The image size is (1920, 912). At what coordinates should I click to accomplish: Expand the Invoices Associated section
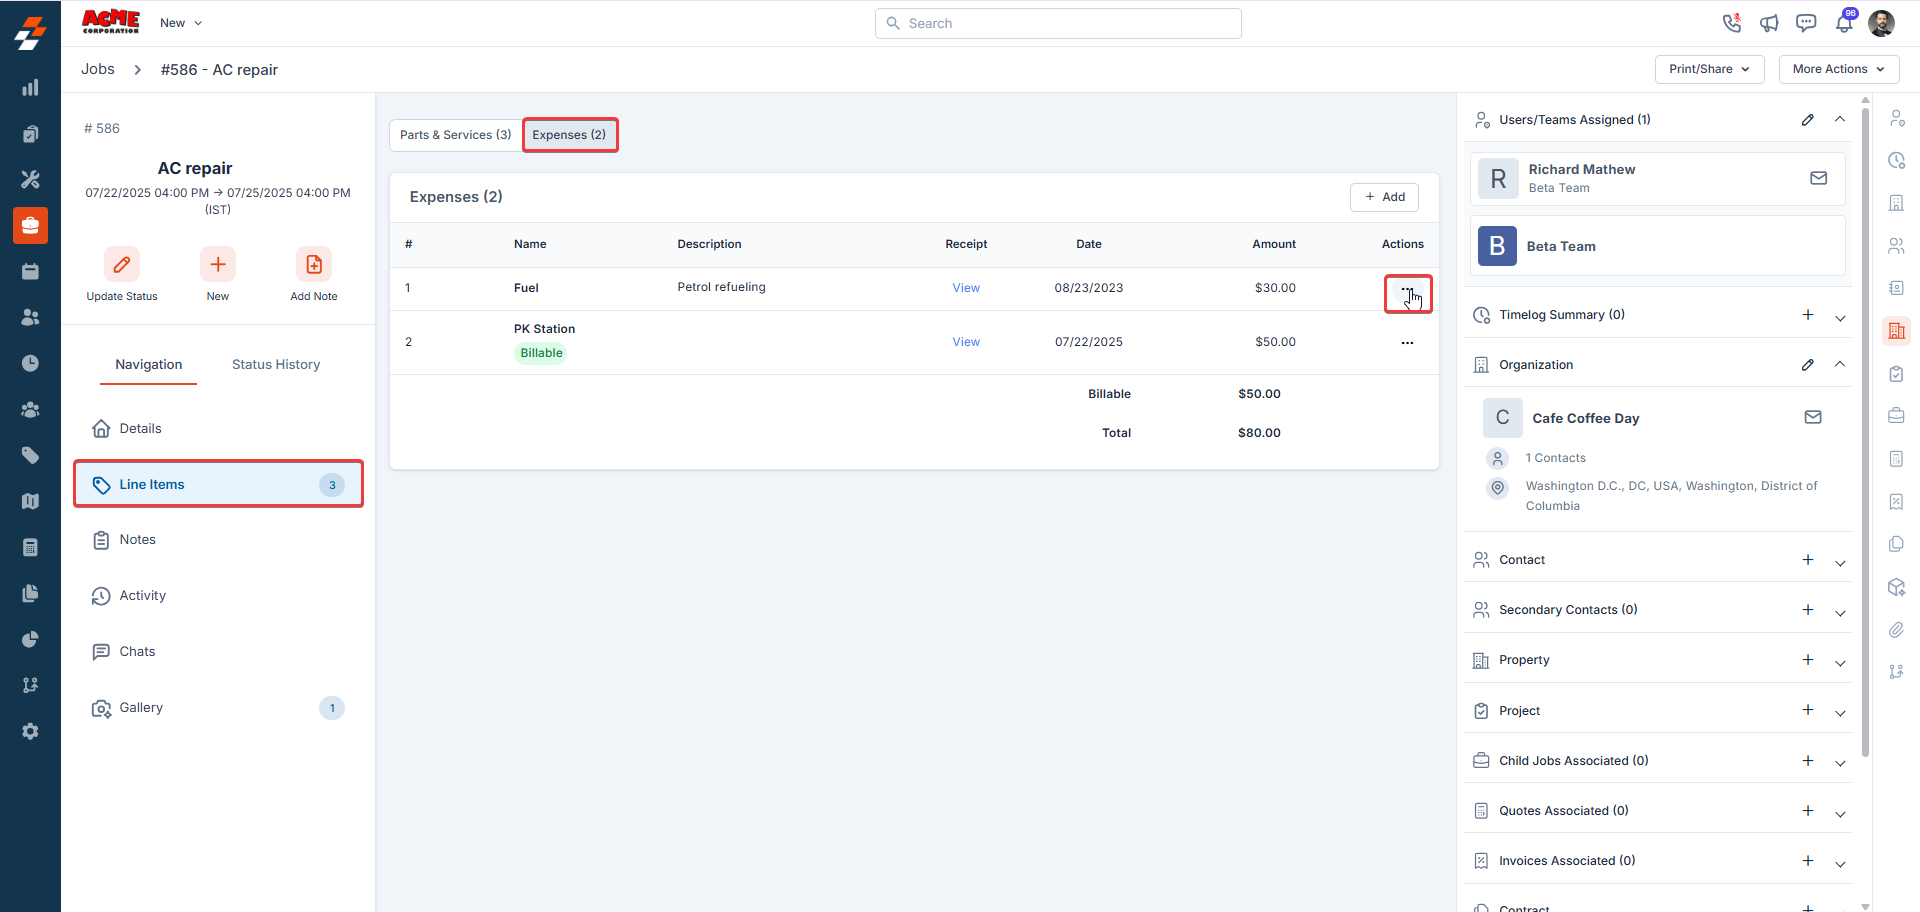coord(1840,864)
